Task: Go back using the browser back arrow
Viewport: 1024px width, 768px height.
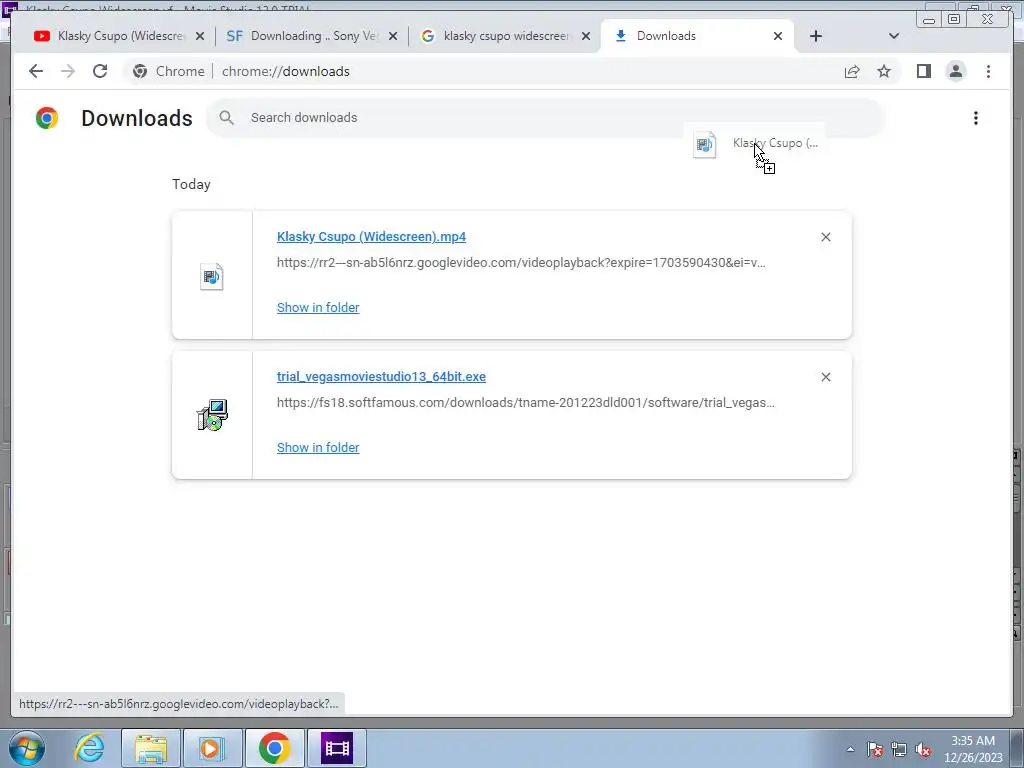Action: click(36, 71)
